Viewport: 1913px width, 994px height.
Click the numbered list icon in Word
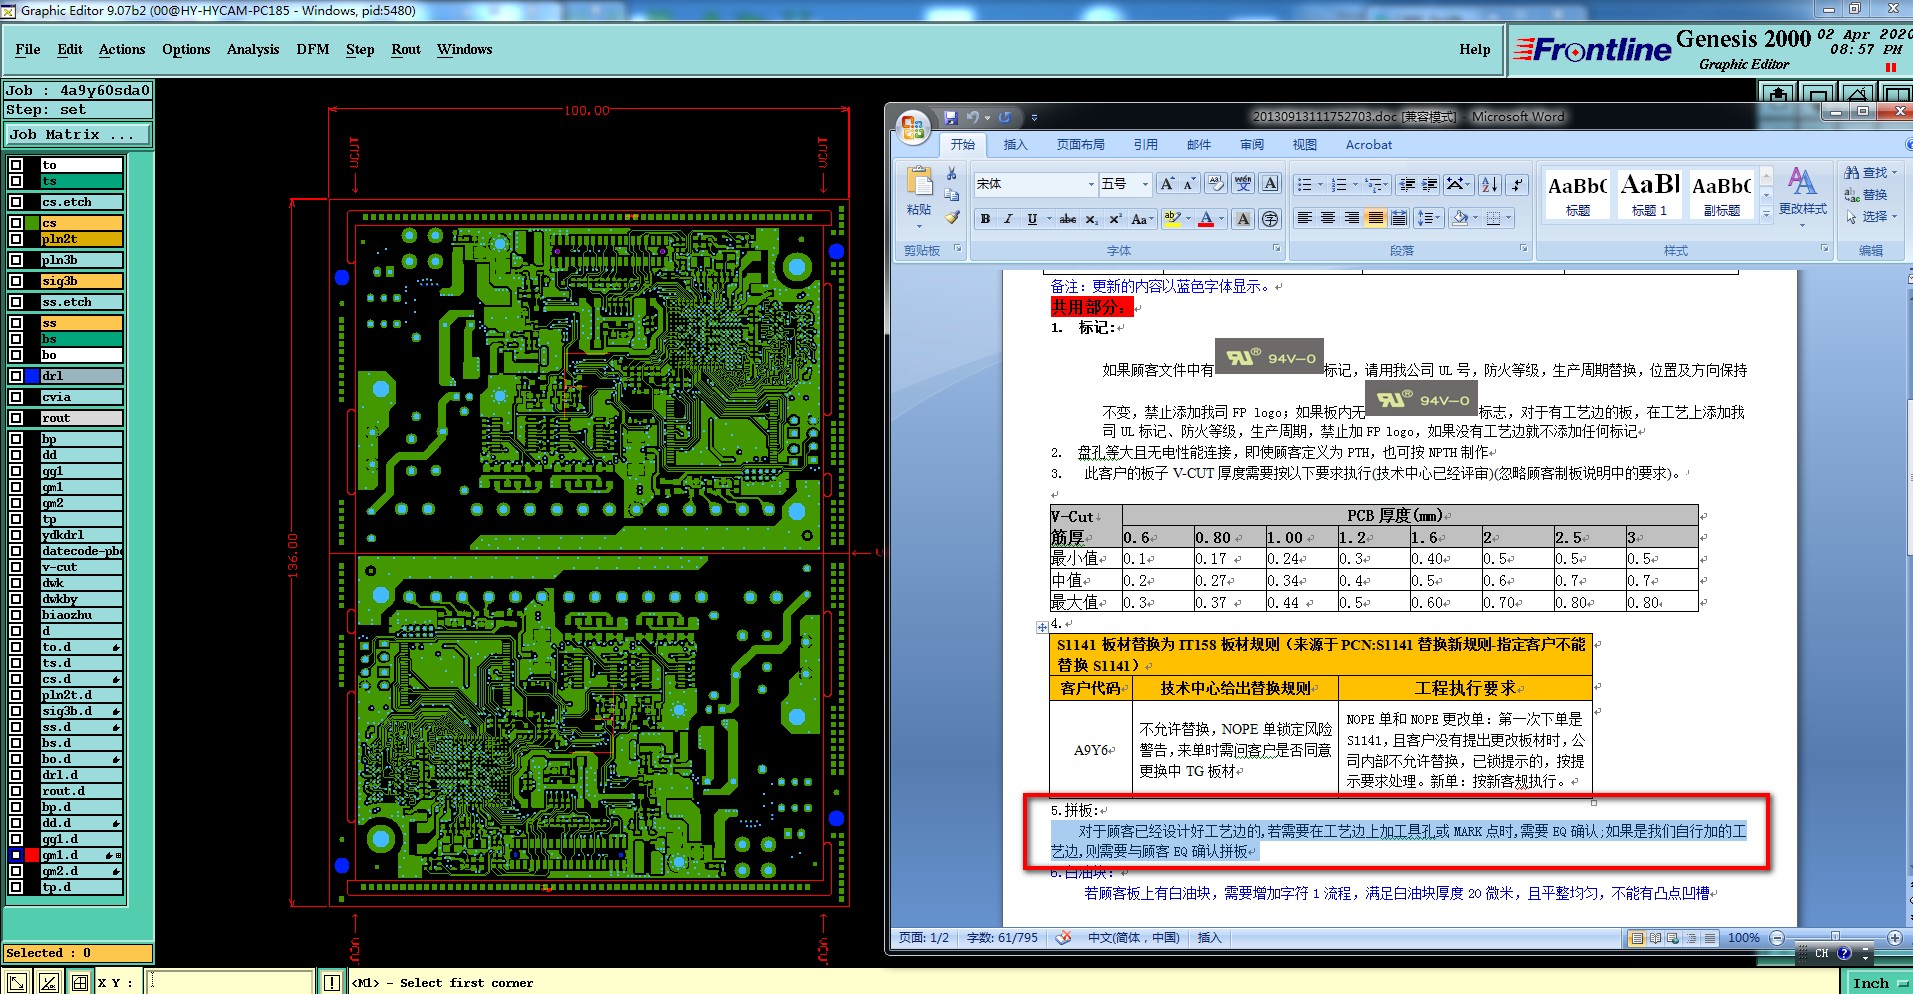(x=1339, y=184)
